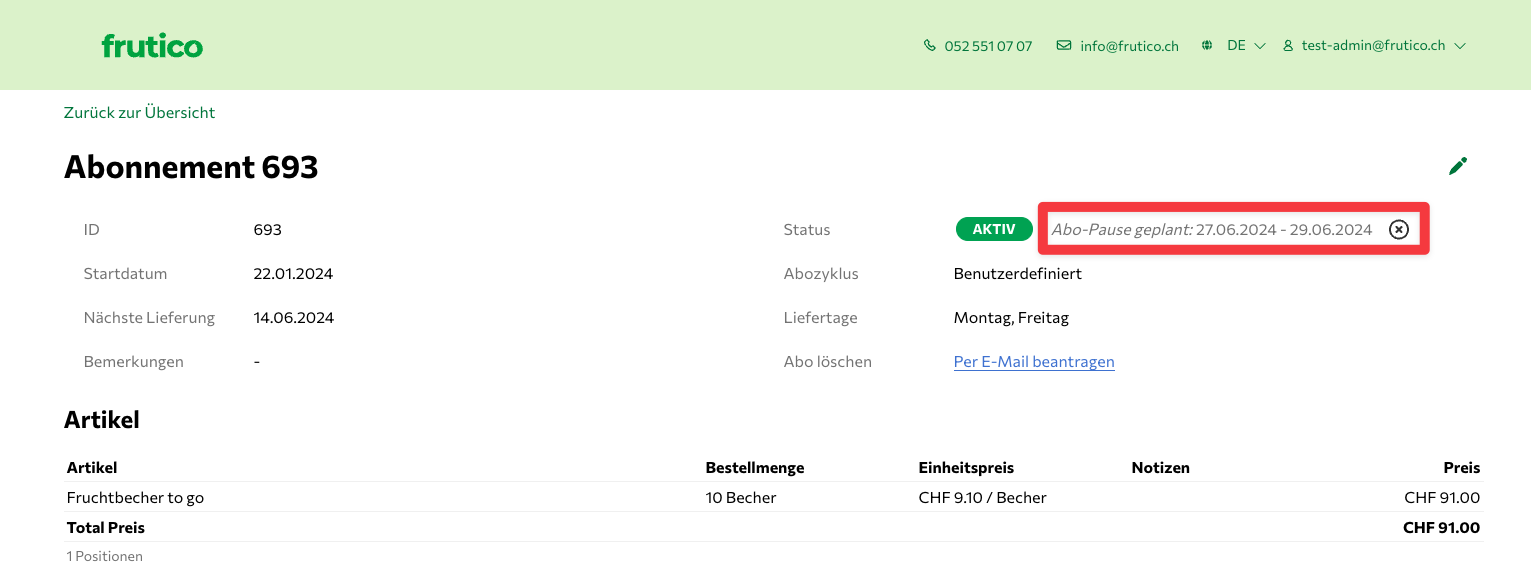Click the Artikel column header

point(92,468)
